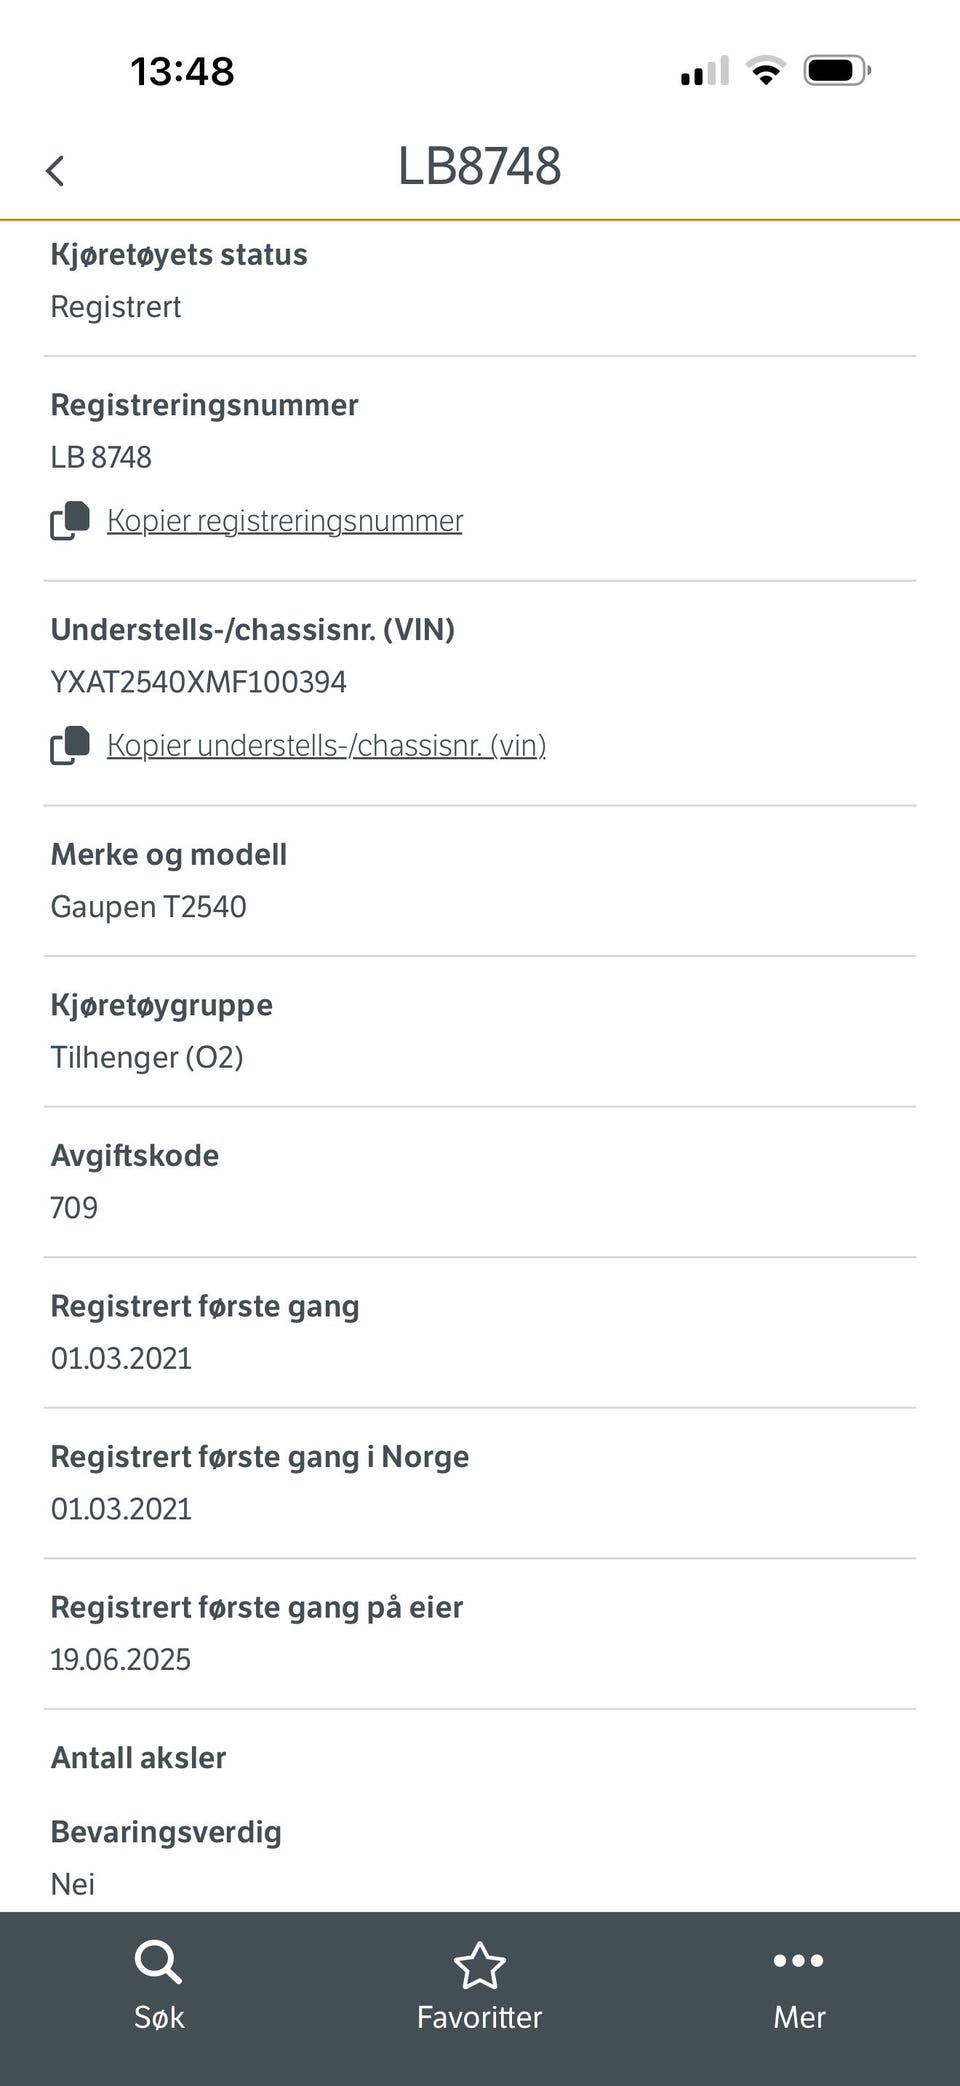Click Kopier understells-/chassisnr. (vin) link
The image size is (960, 2086).
[x=326, y=746]
